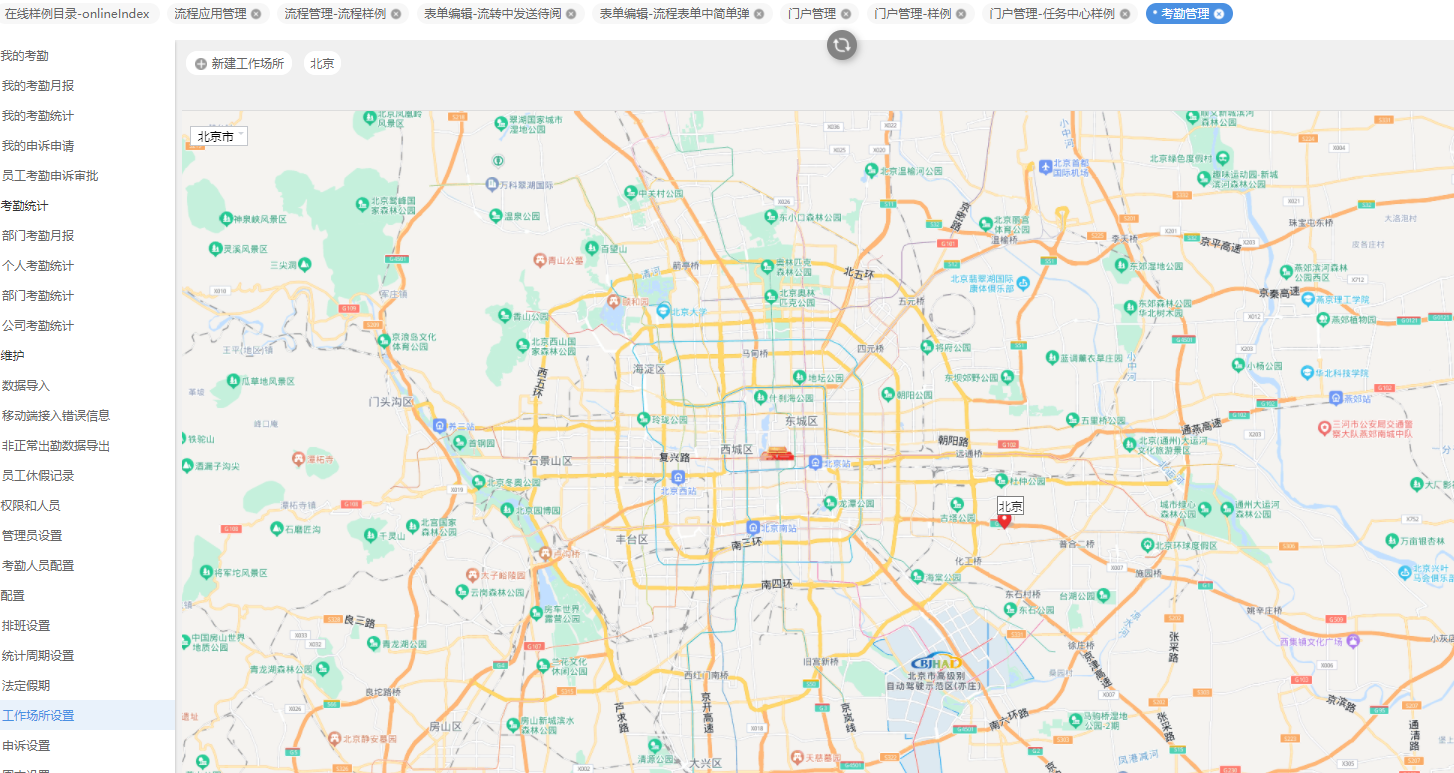Select the 北京首都国际机场 airplane icon on the map
The image size is (1454, 773).
(x=1045, y=165)
